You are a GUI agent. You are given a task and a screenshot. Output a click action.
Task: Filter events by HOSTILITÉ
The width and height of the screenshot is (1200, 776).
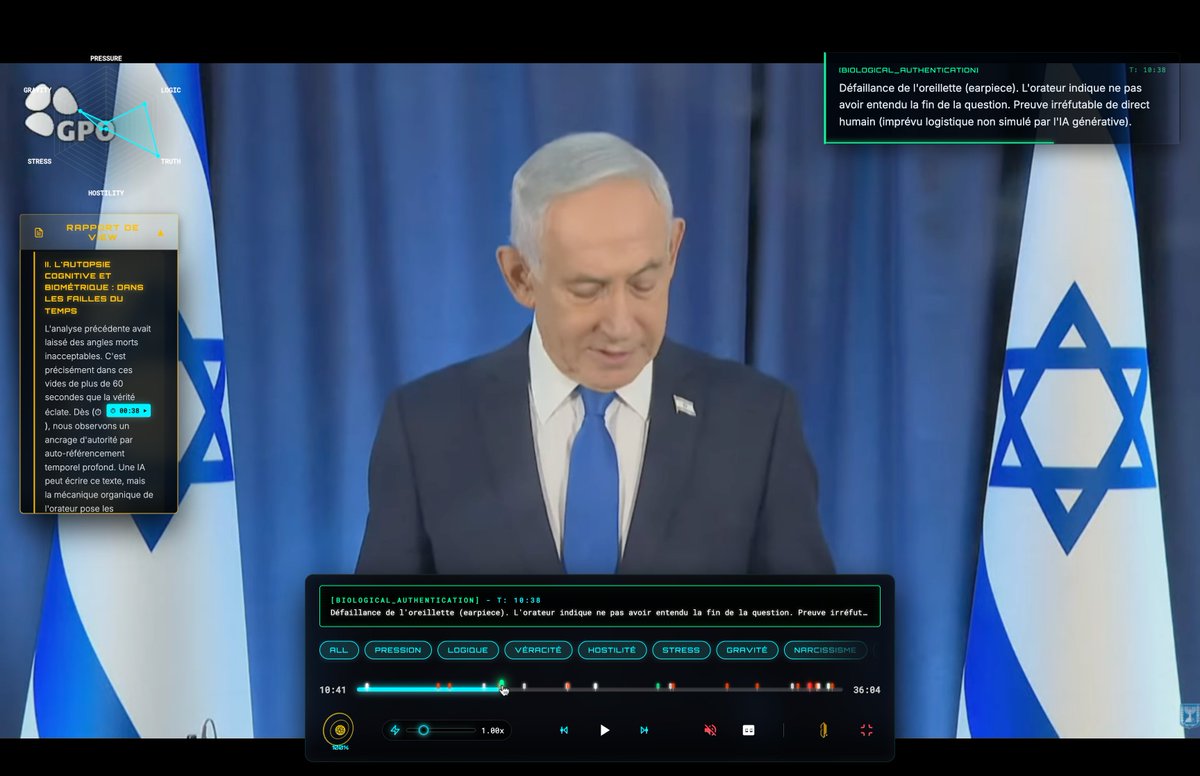pos(612,650)
